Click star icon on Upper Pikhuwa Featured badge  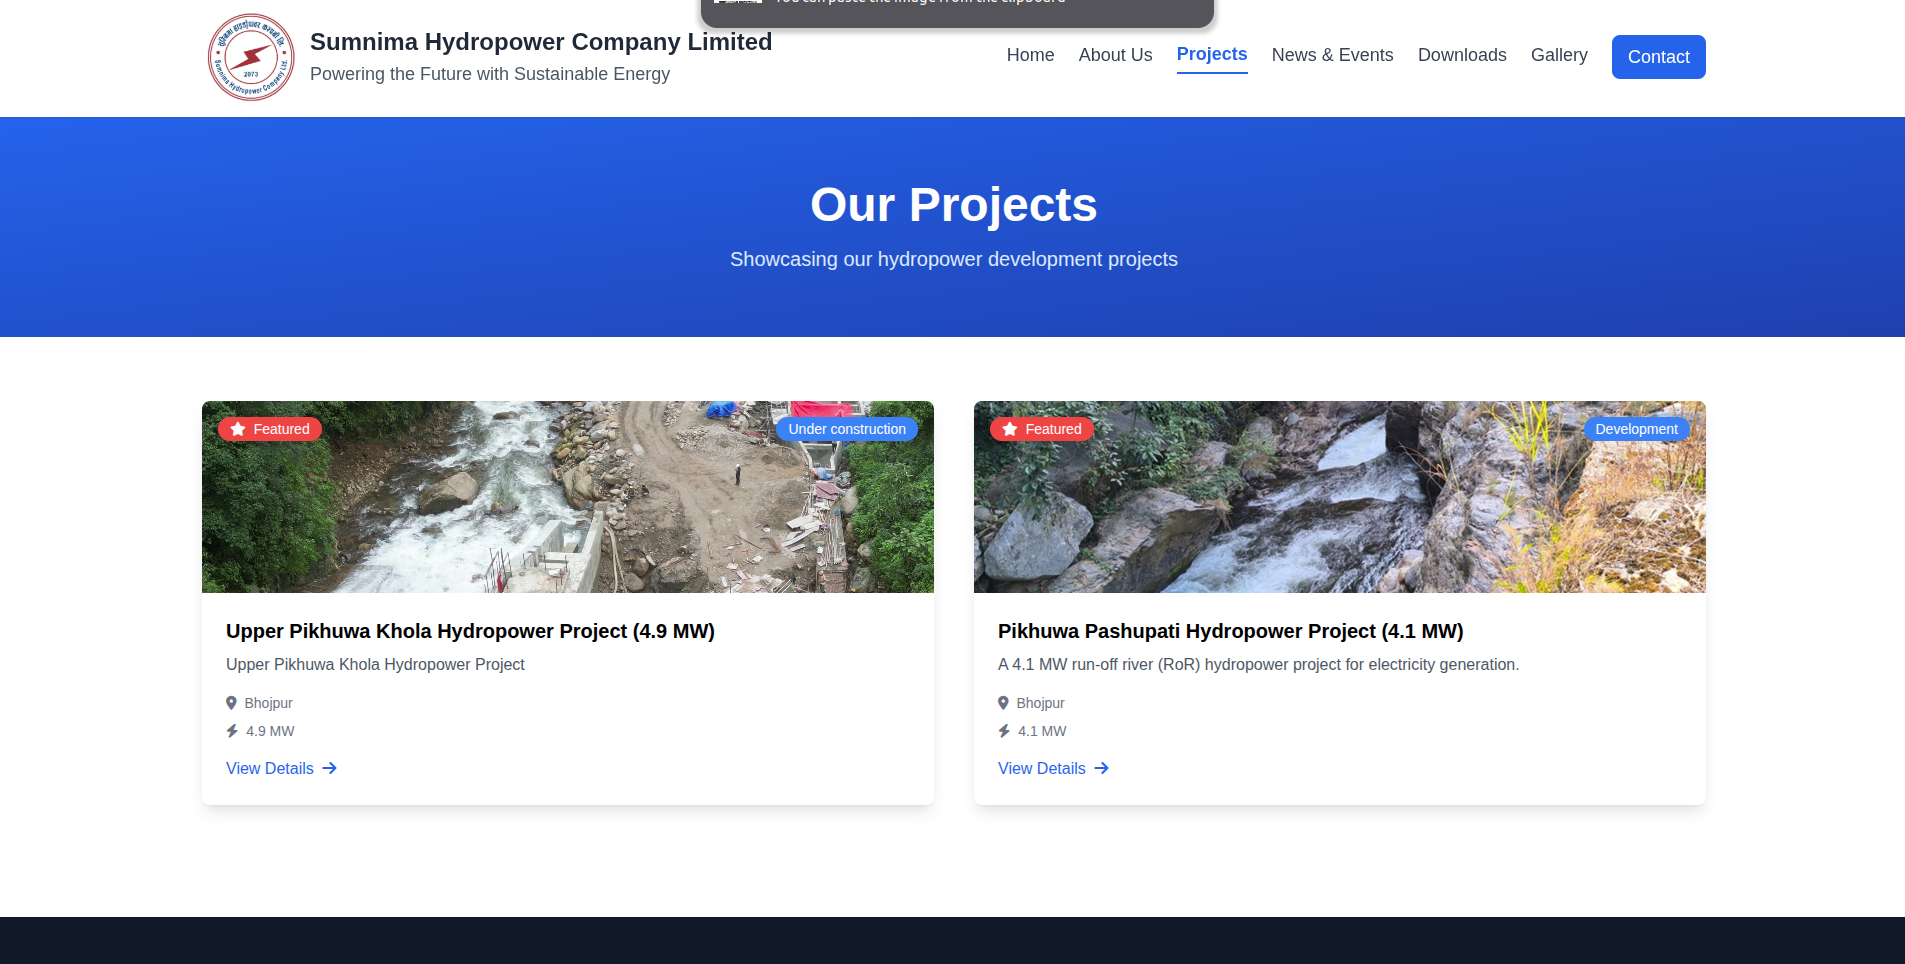pos(238,429)
